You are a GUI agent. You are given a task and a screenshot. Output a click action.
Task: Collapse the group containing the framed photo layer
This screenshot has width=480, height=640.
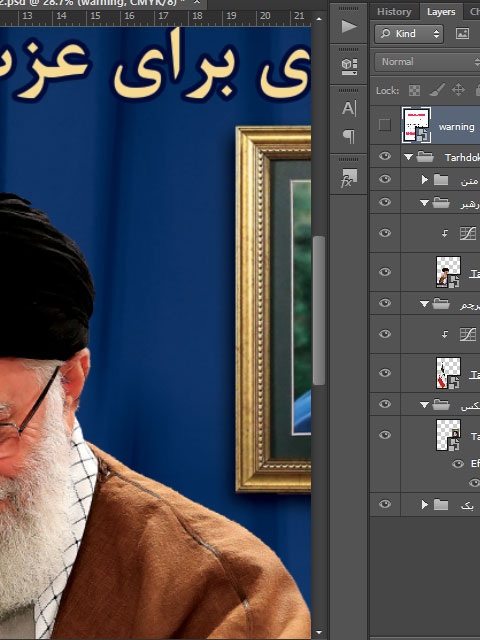(x=424, y=405)
